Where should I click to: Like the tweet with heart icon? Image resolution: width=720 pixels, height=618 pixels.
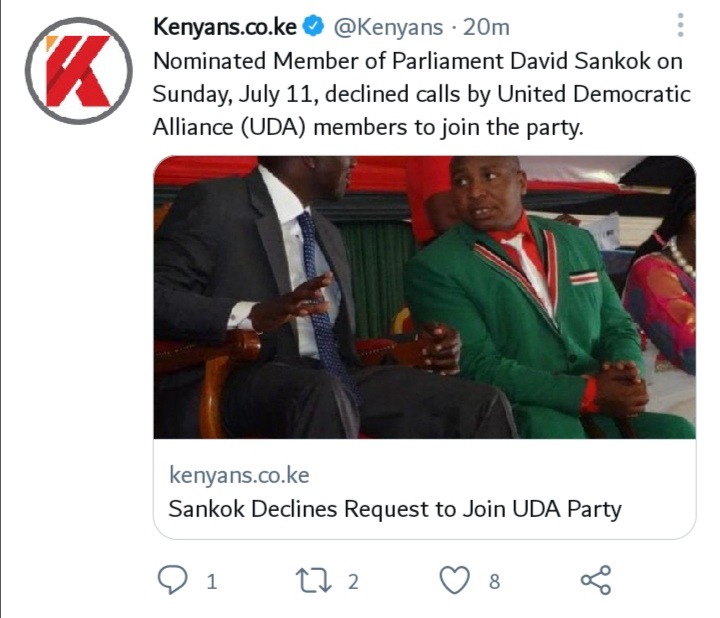(x=455, y=580)
